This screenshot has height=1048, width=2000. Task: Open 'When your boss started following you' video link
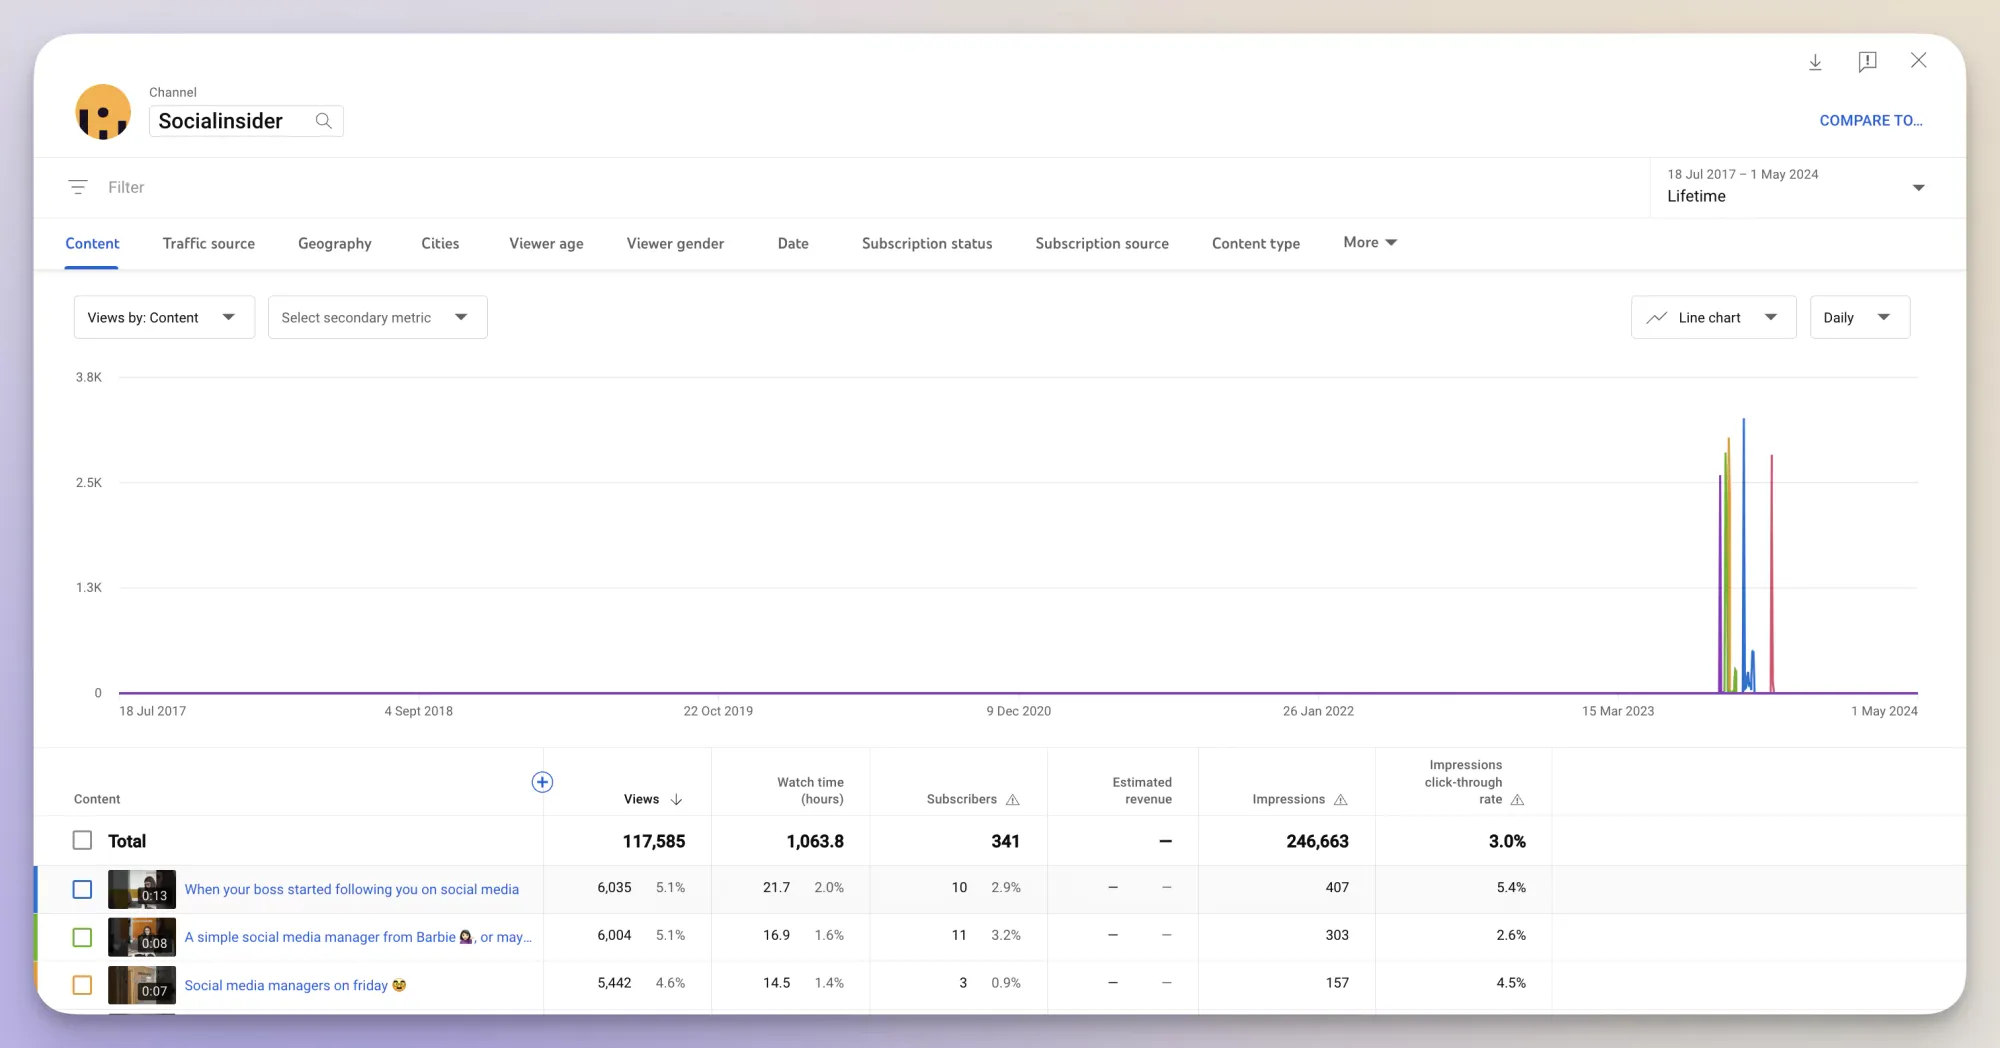tap(352, 889)
